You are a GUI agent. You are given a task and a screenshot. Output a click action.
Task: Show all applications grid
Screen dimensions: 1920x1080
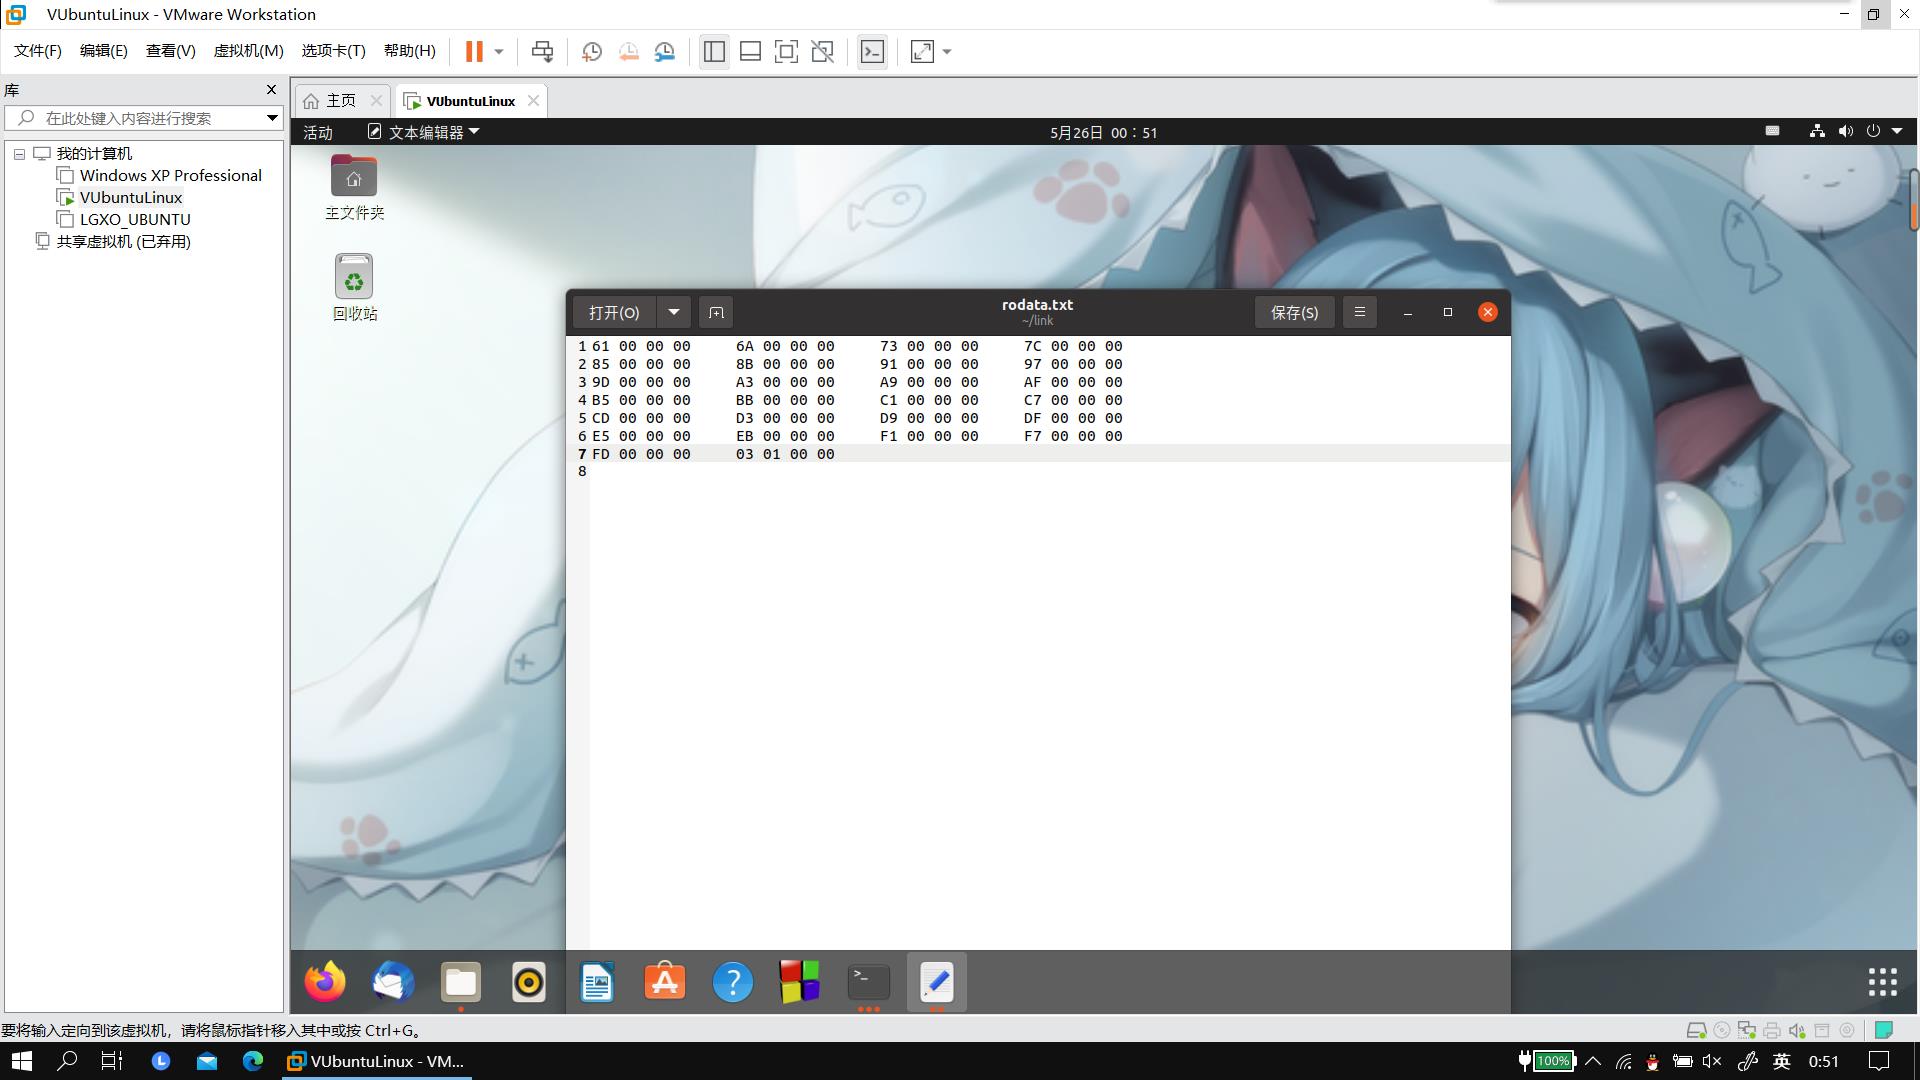point(1882,982)
